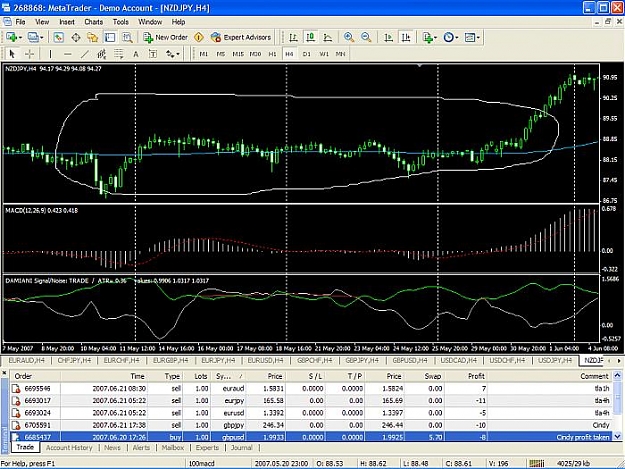Close the Terminal panel x button
Screen dimensions: 625x469
[x=4, y=373]
